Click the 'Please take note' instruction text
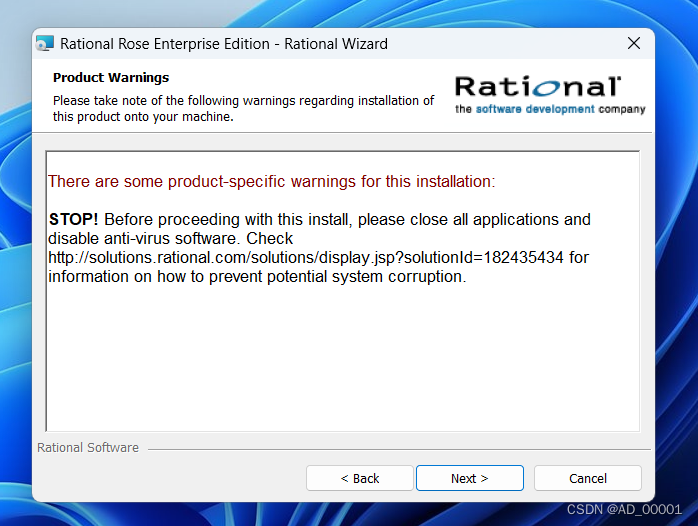This screenshot has height=526, width=698. coord(243,109)
